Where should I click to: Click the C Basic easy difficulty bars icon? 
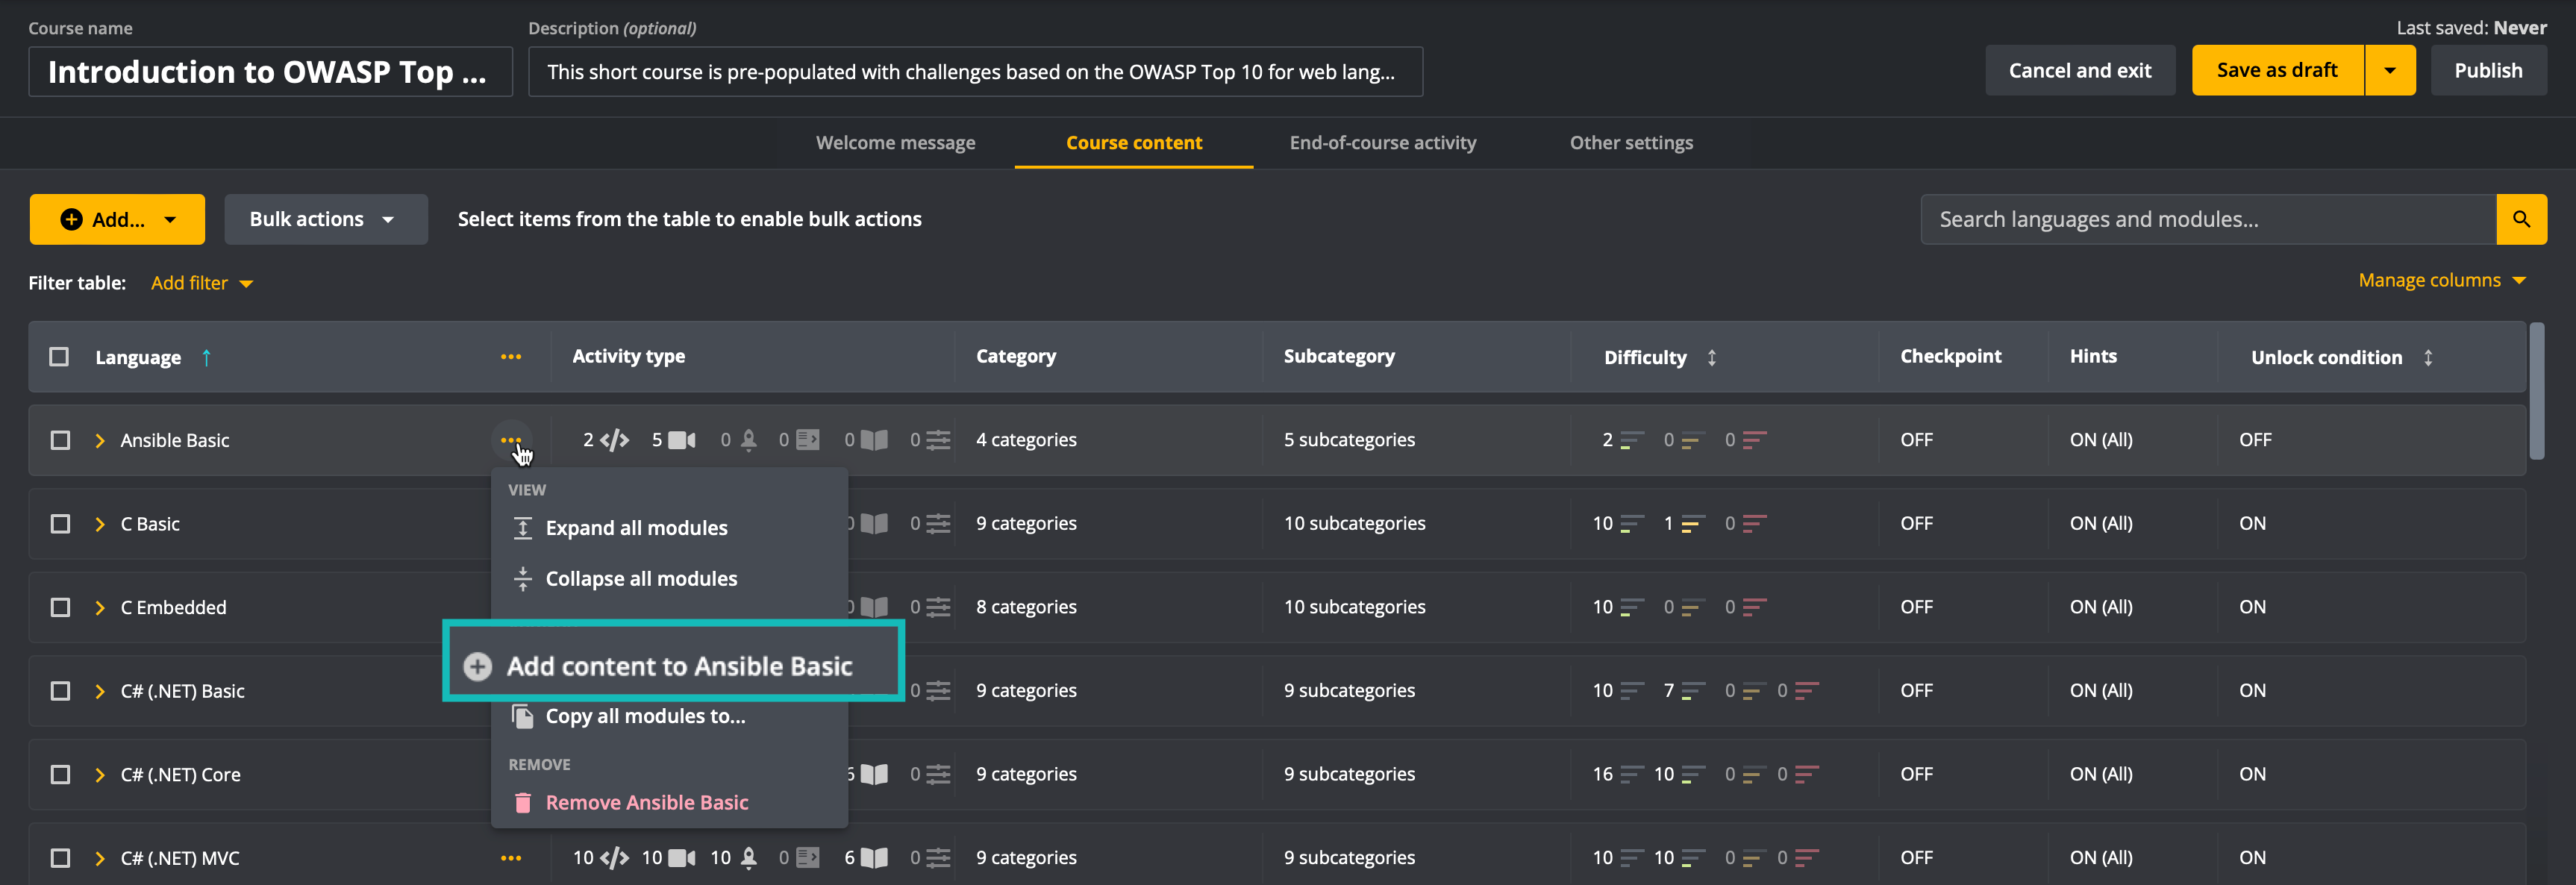click(1632, 524)
